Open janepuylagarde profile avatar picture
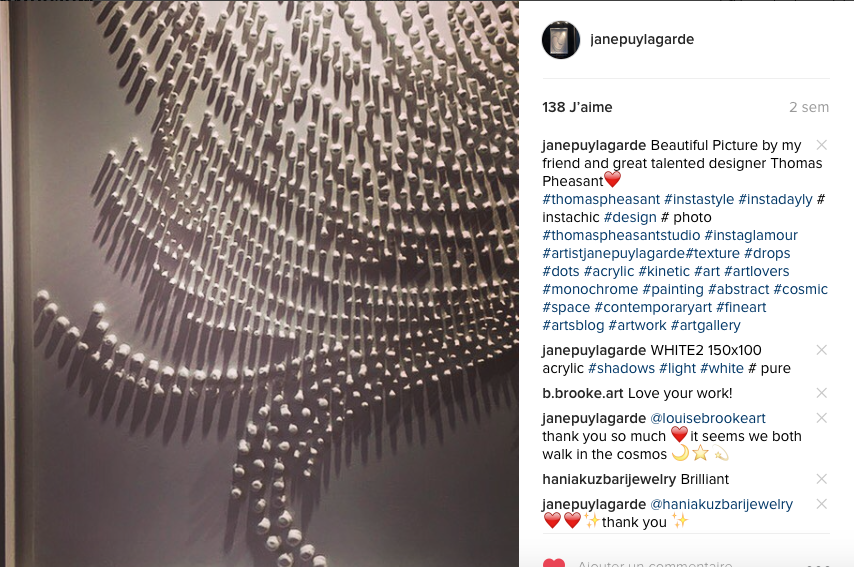This screenshot has width=854, height=567. 560,40
